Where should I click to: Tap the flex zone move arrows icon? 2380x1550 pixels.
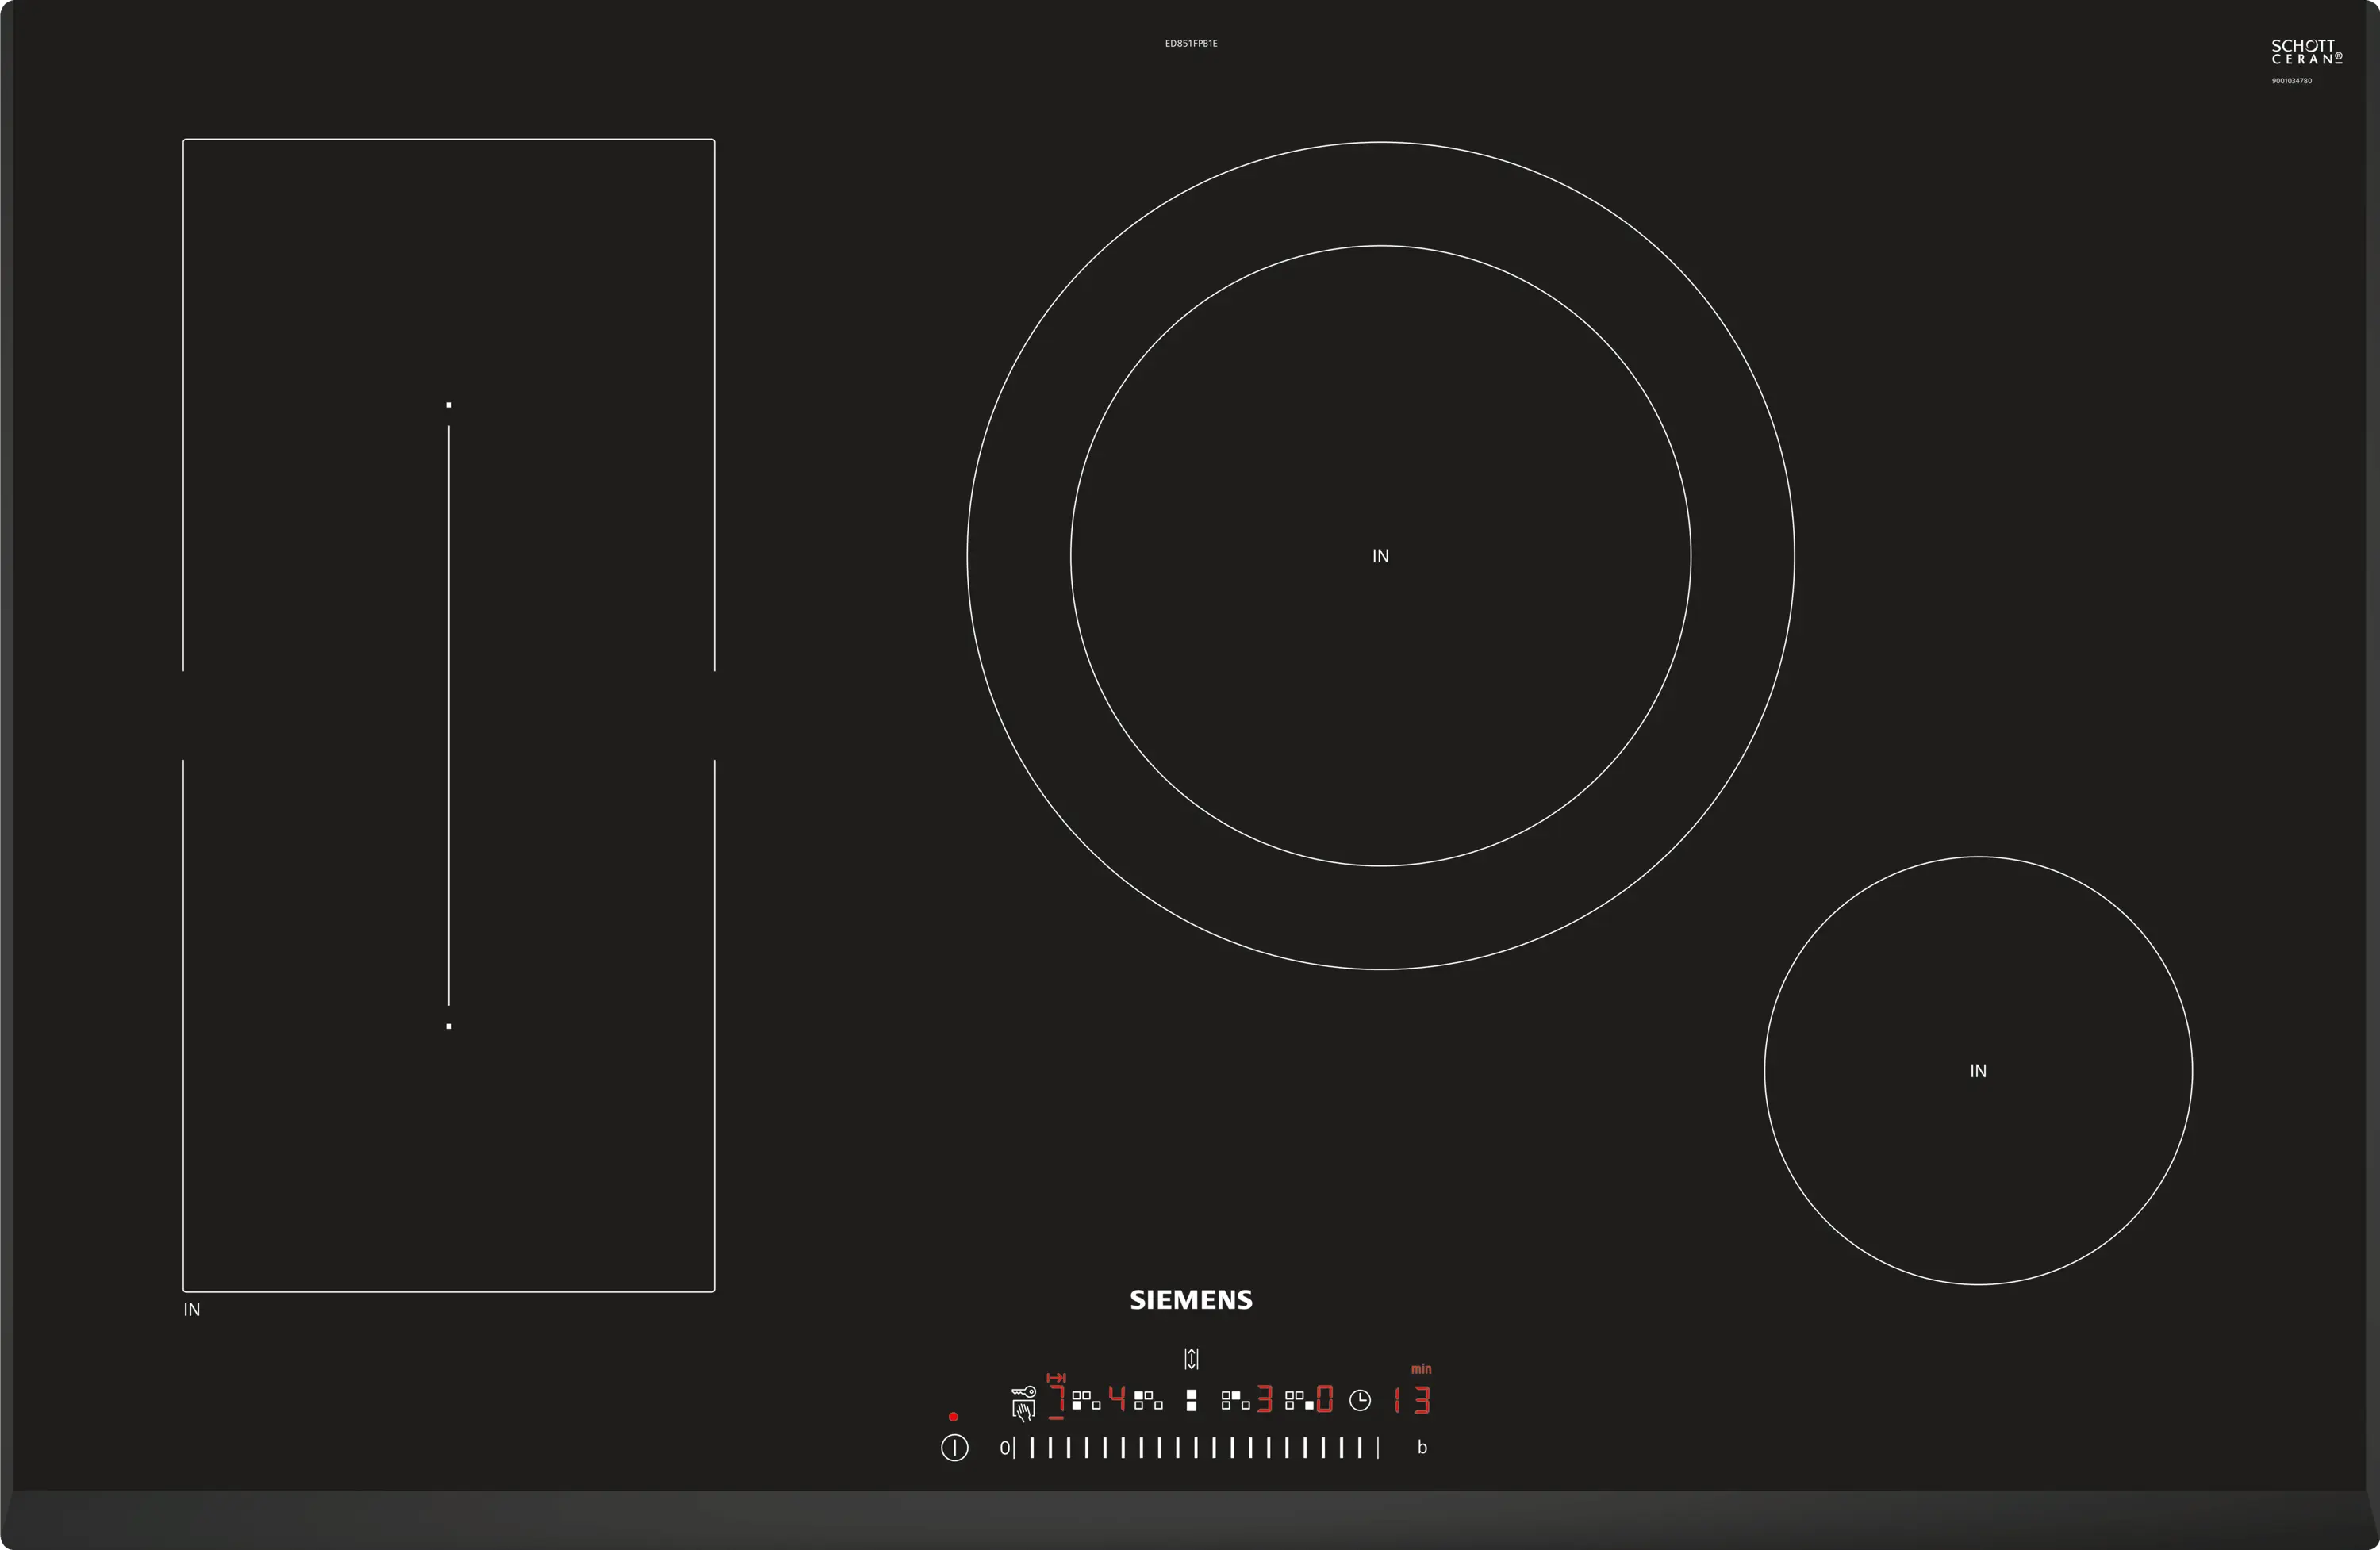[x=1192, y=1359]
